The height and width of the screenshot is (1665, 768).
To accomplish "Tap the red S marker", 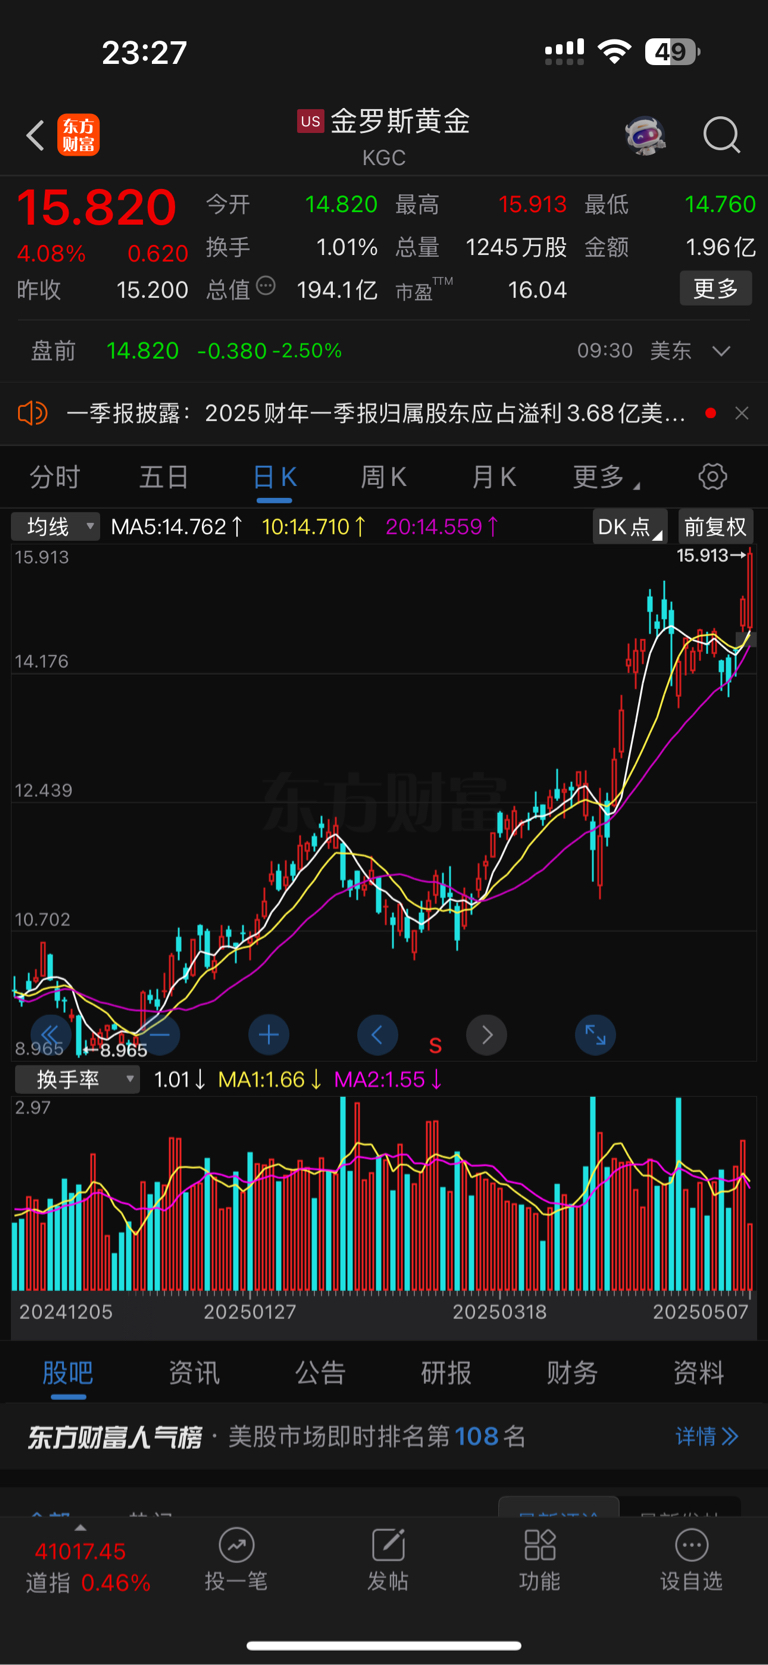I will pos(435,1046).
